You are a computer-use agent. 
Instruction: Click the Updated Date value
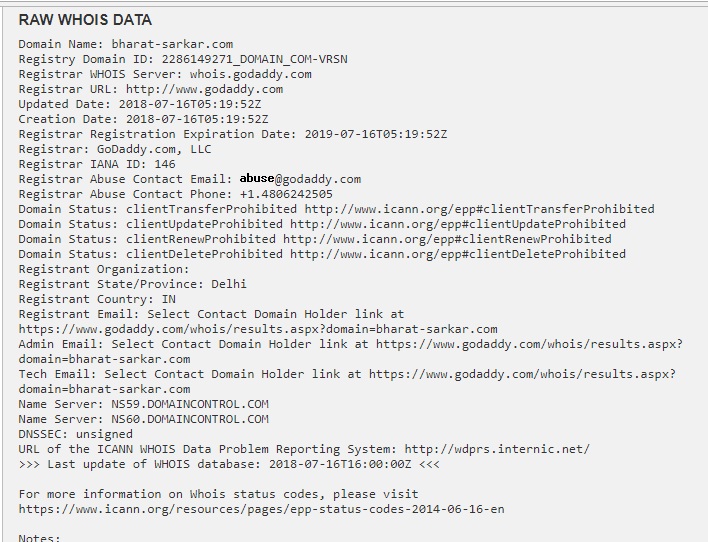(190, 104)
